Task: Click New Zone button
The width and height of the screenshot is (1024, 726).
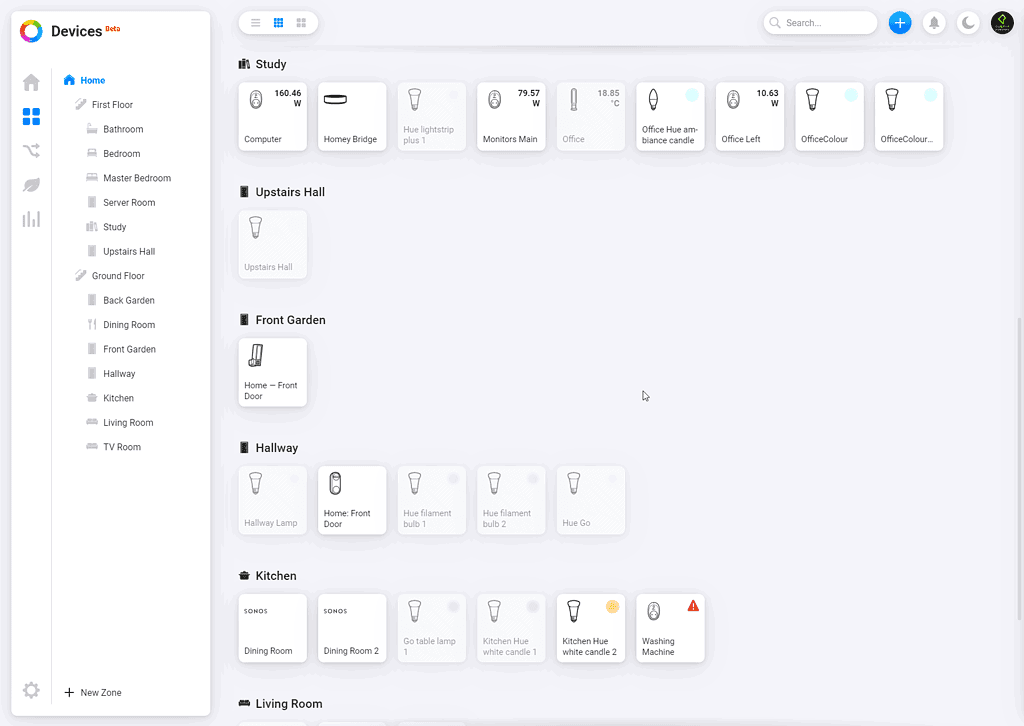Action: tap(93, 692)
